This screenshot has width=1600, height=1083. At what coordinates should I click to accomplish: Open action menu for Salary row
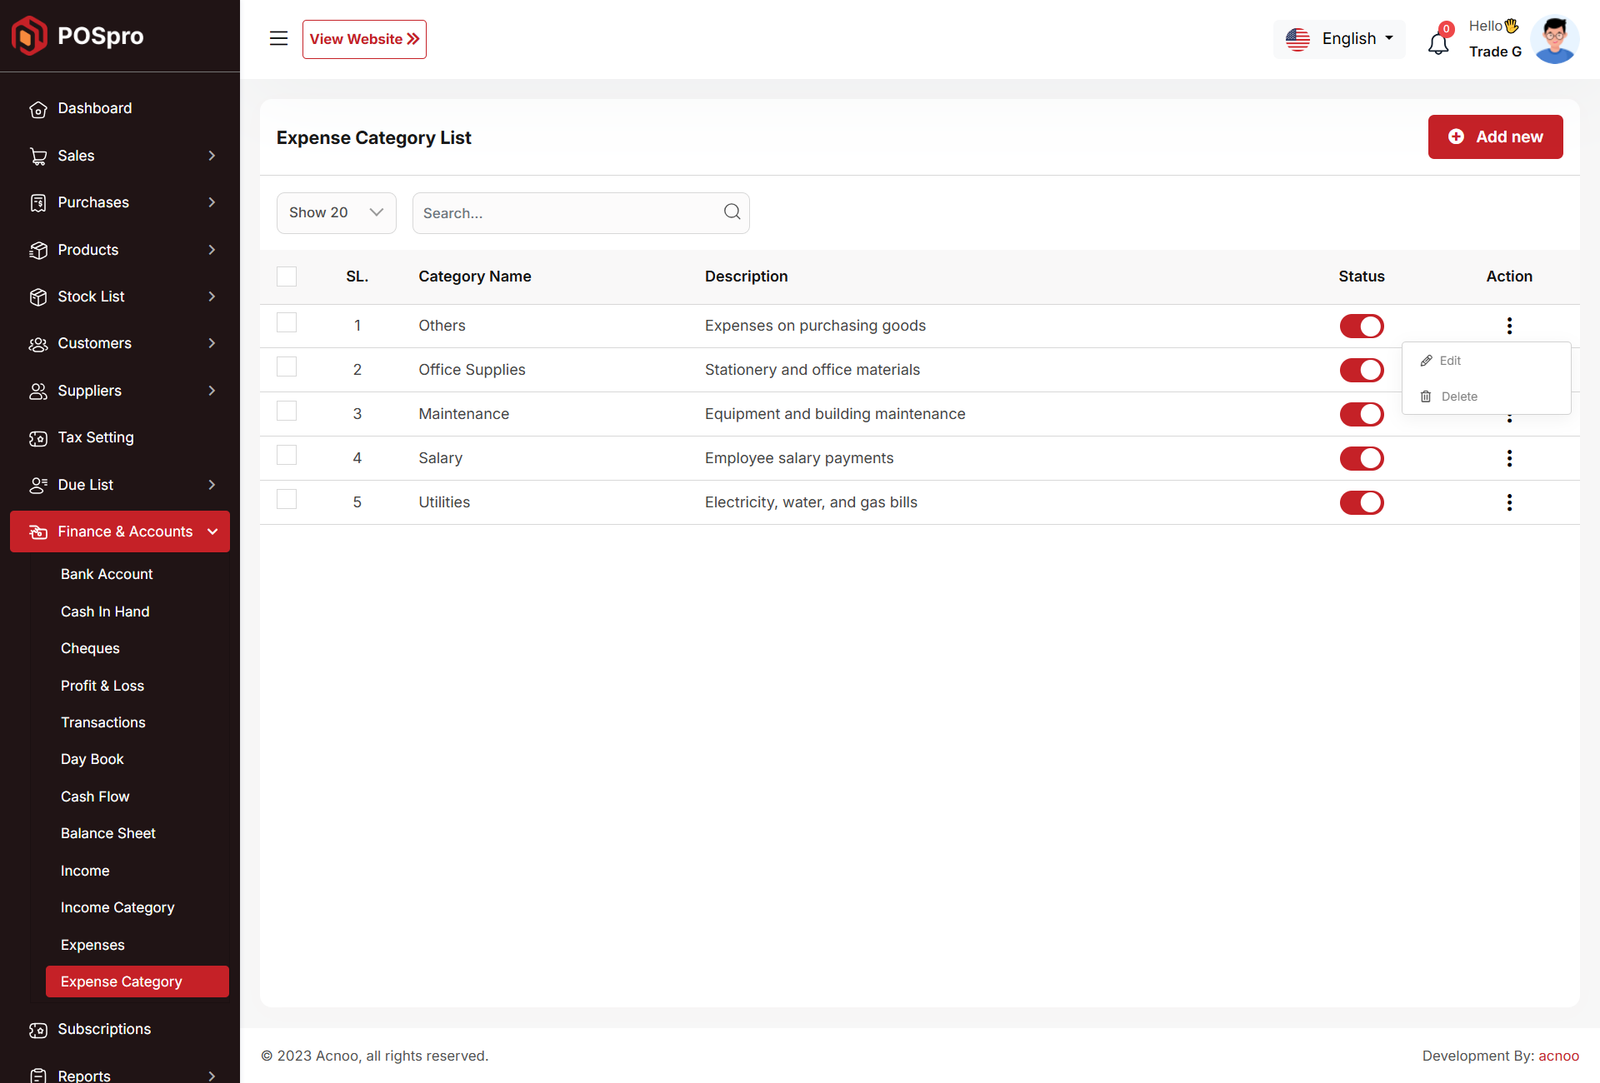click(1509, 458)
